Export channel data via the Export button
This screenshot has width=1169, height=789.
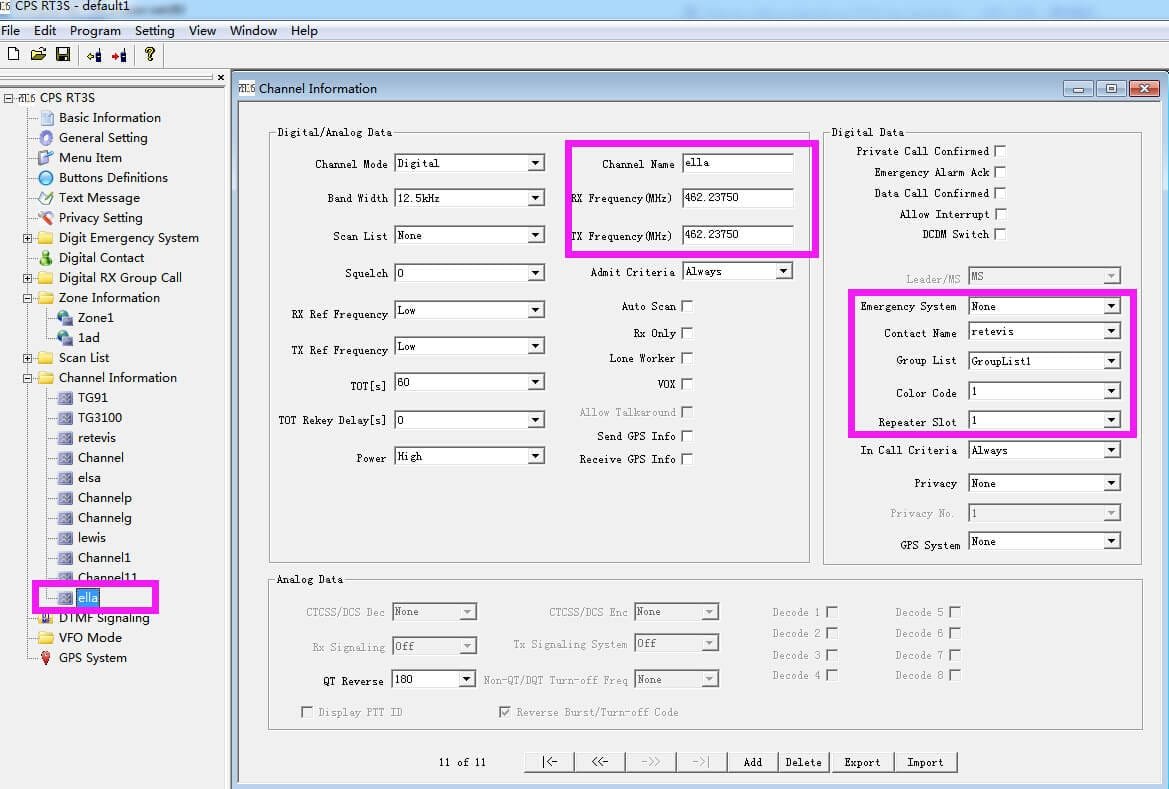pyautogui.click(x=862, y=761)
